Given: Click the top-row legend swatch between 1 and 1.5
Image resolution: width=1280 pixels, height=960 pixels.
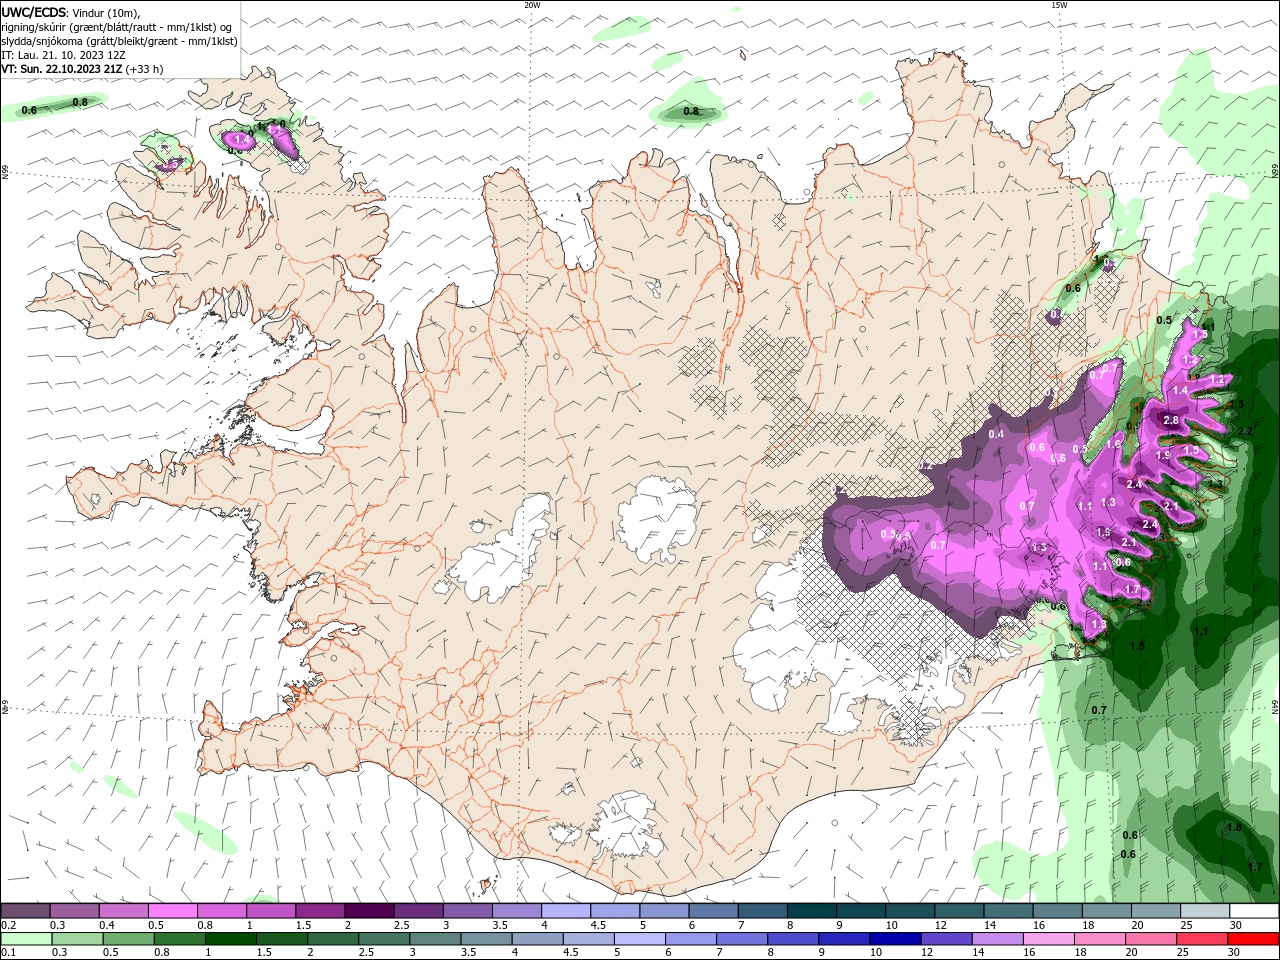Looking at the screenshot, I should pos(270,911).
